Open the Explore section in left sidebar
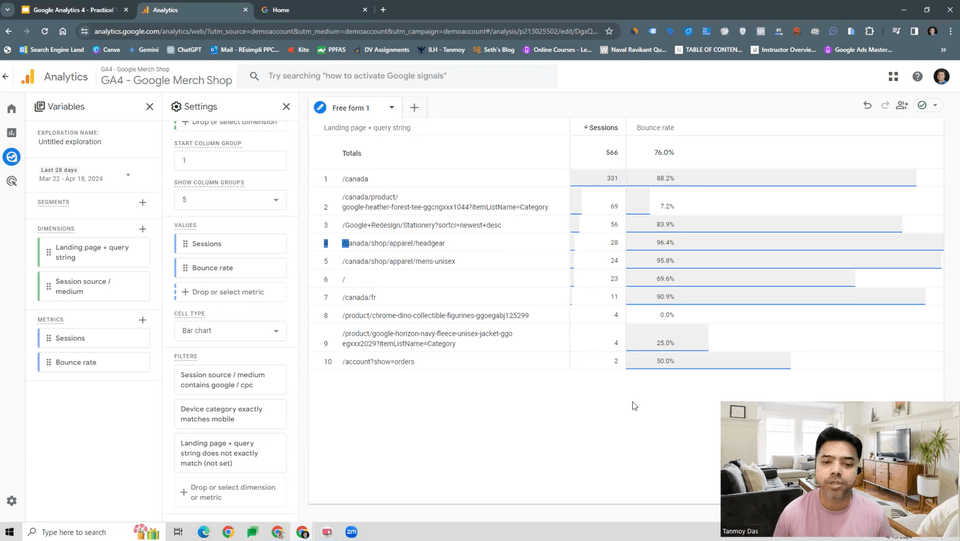Image resolution: width=960 pixels, height=541 pixels. [12, 157]
